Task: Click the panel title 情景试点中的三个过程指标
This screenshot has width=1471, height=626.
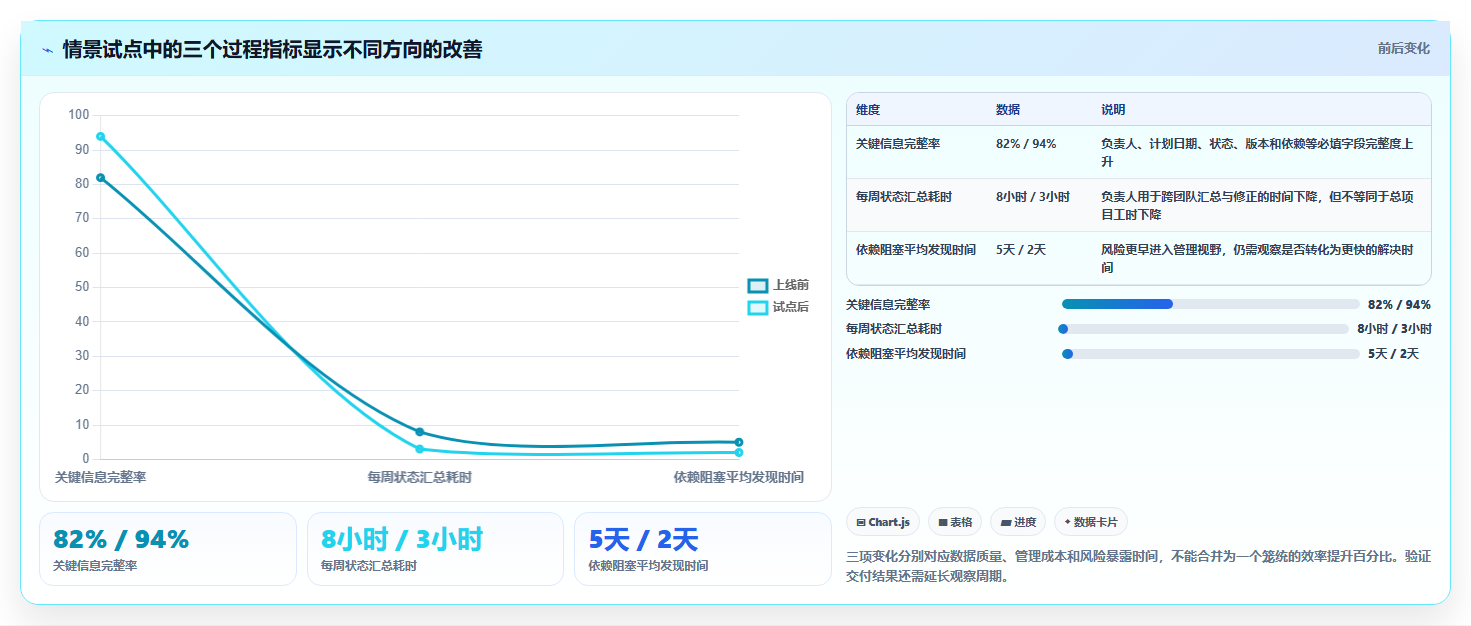Action: point(272,49)
